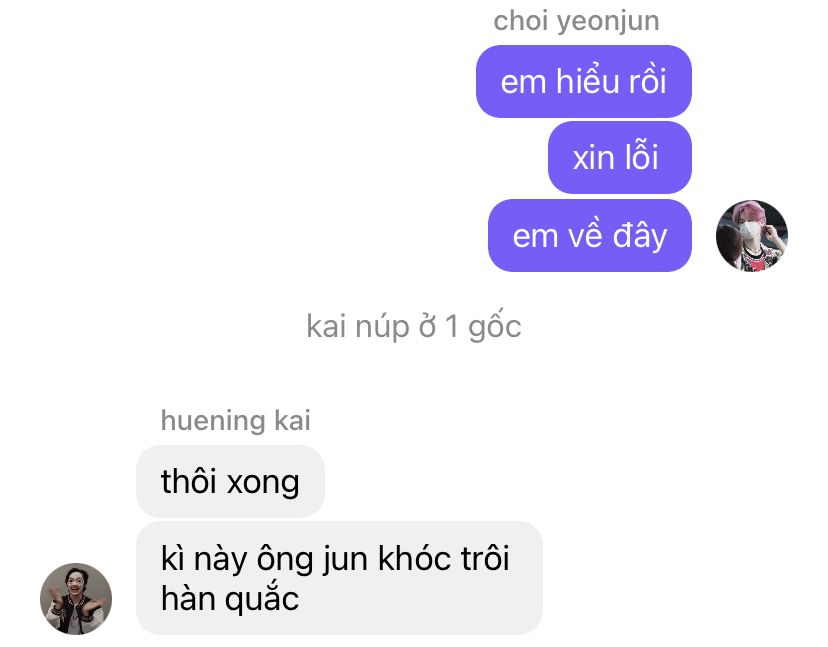
Task: Open huening kai's profile avatar
Action: [76, 598]
